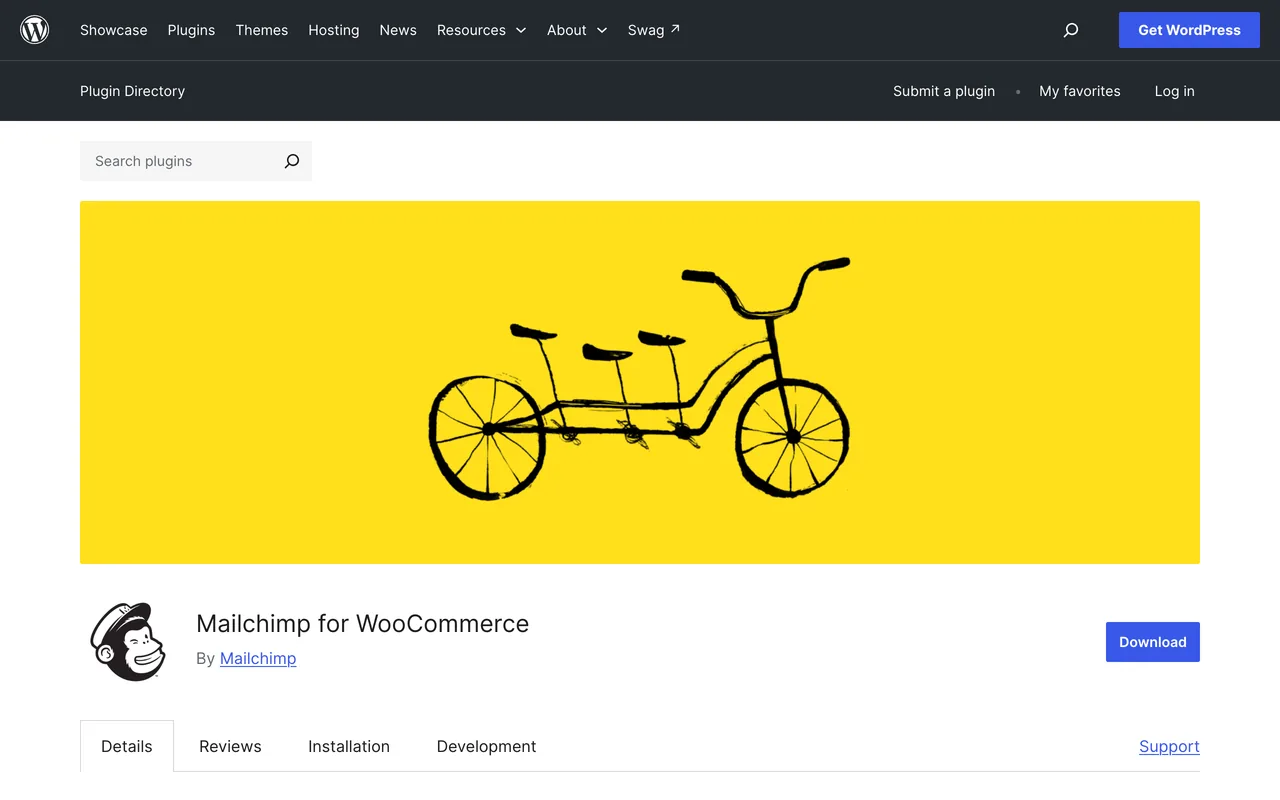1280x800 pixels.
Task: Click the yellow tandem bicycle banner
Action: 640,382
